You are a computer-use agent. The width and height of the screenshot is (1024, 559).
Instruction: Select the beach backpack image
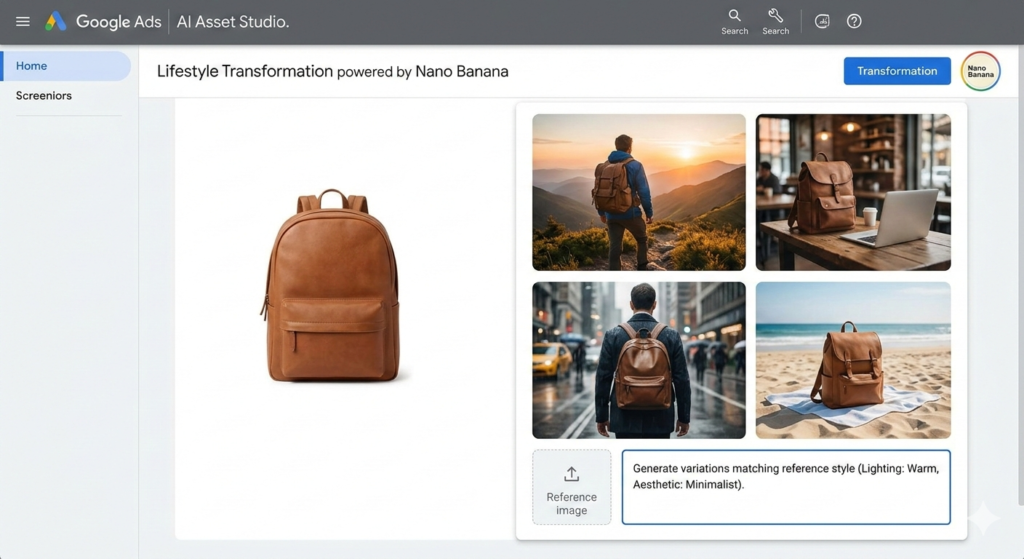coord(853,360)
